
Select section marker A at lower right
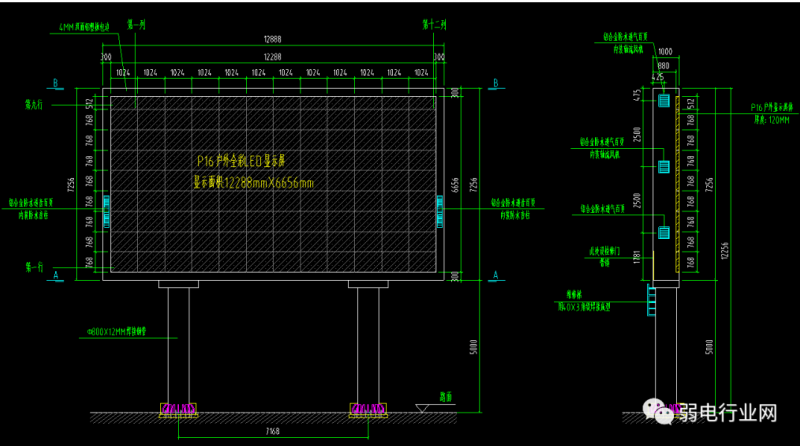496,275
